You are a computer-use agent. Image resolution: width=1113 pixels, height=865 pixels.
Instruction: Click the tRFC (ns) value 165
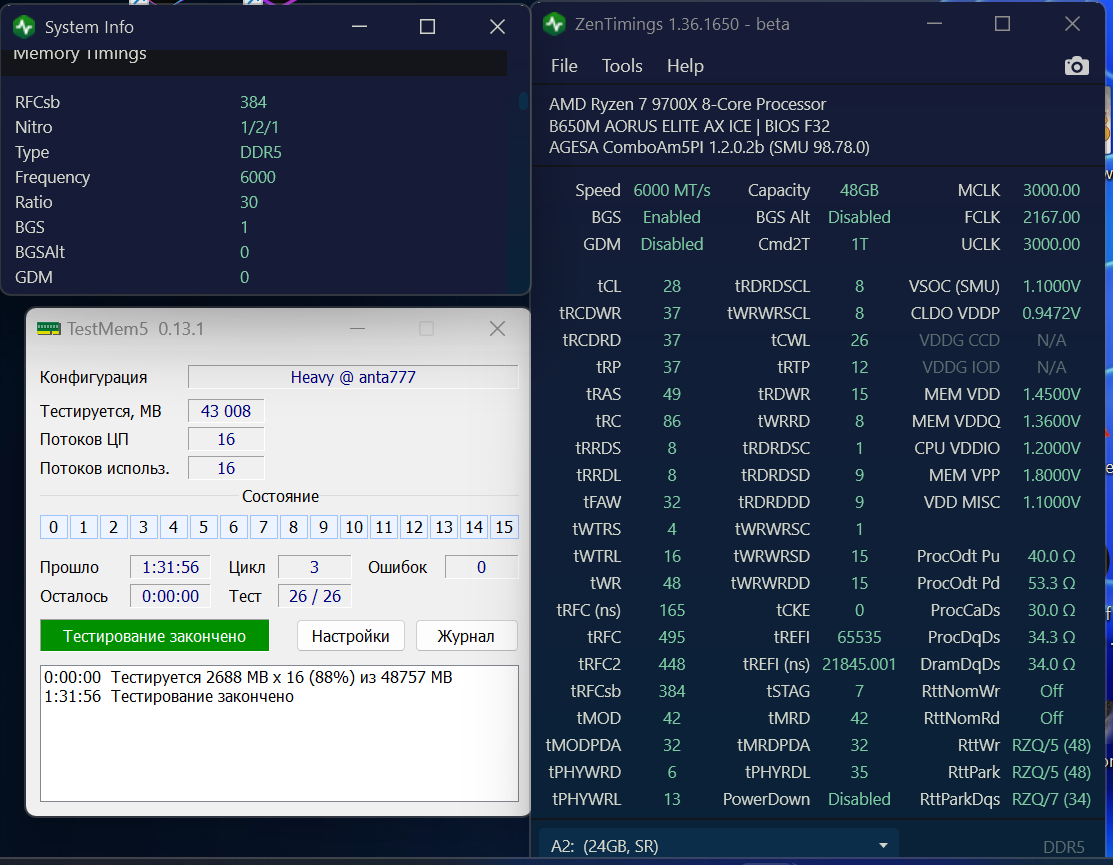(671, 610)
